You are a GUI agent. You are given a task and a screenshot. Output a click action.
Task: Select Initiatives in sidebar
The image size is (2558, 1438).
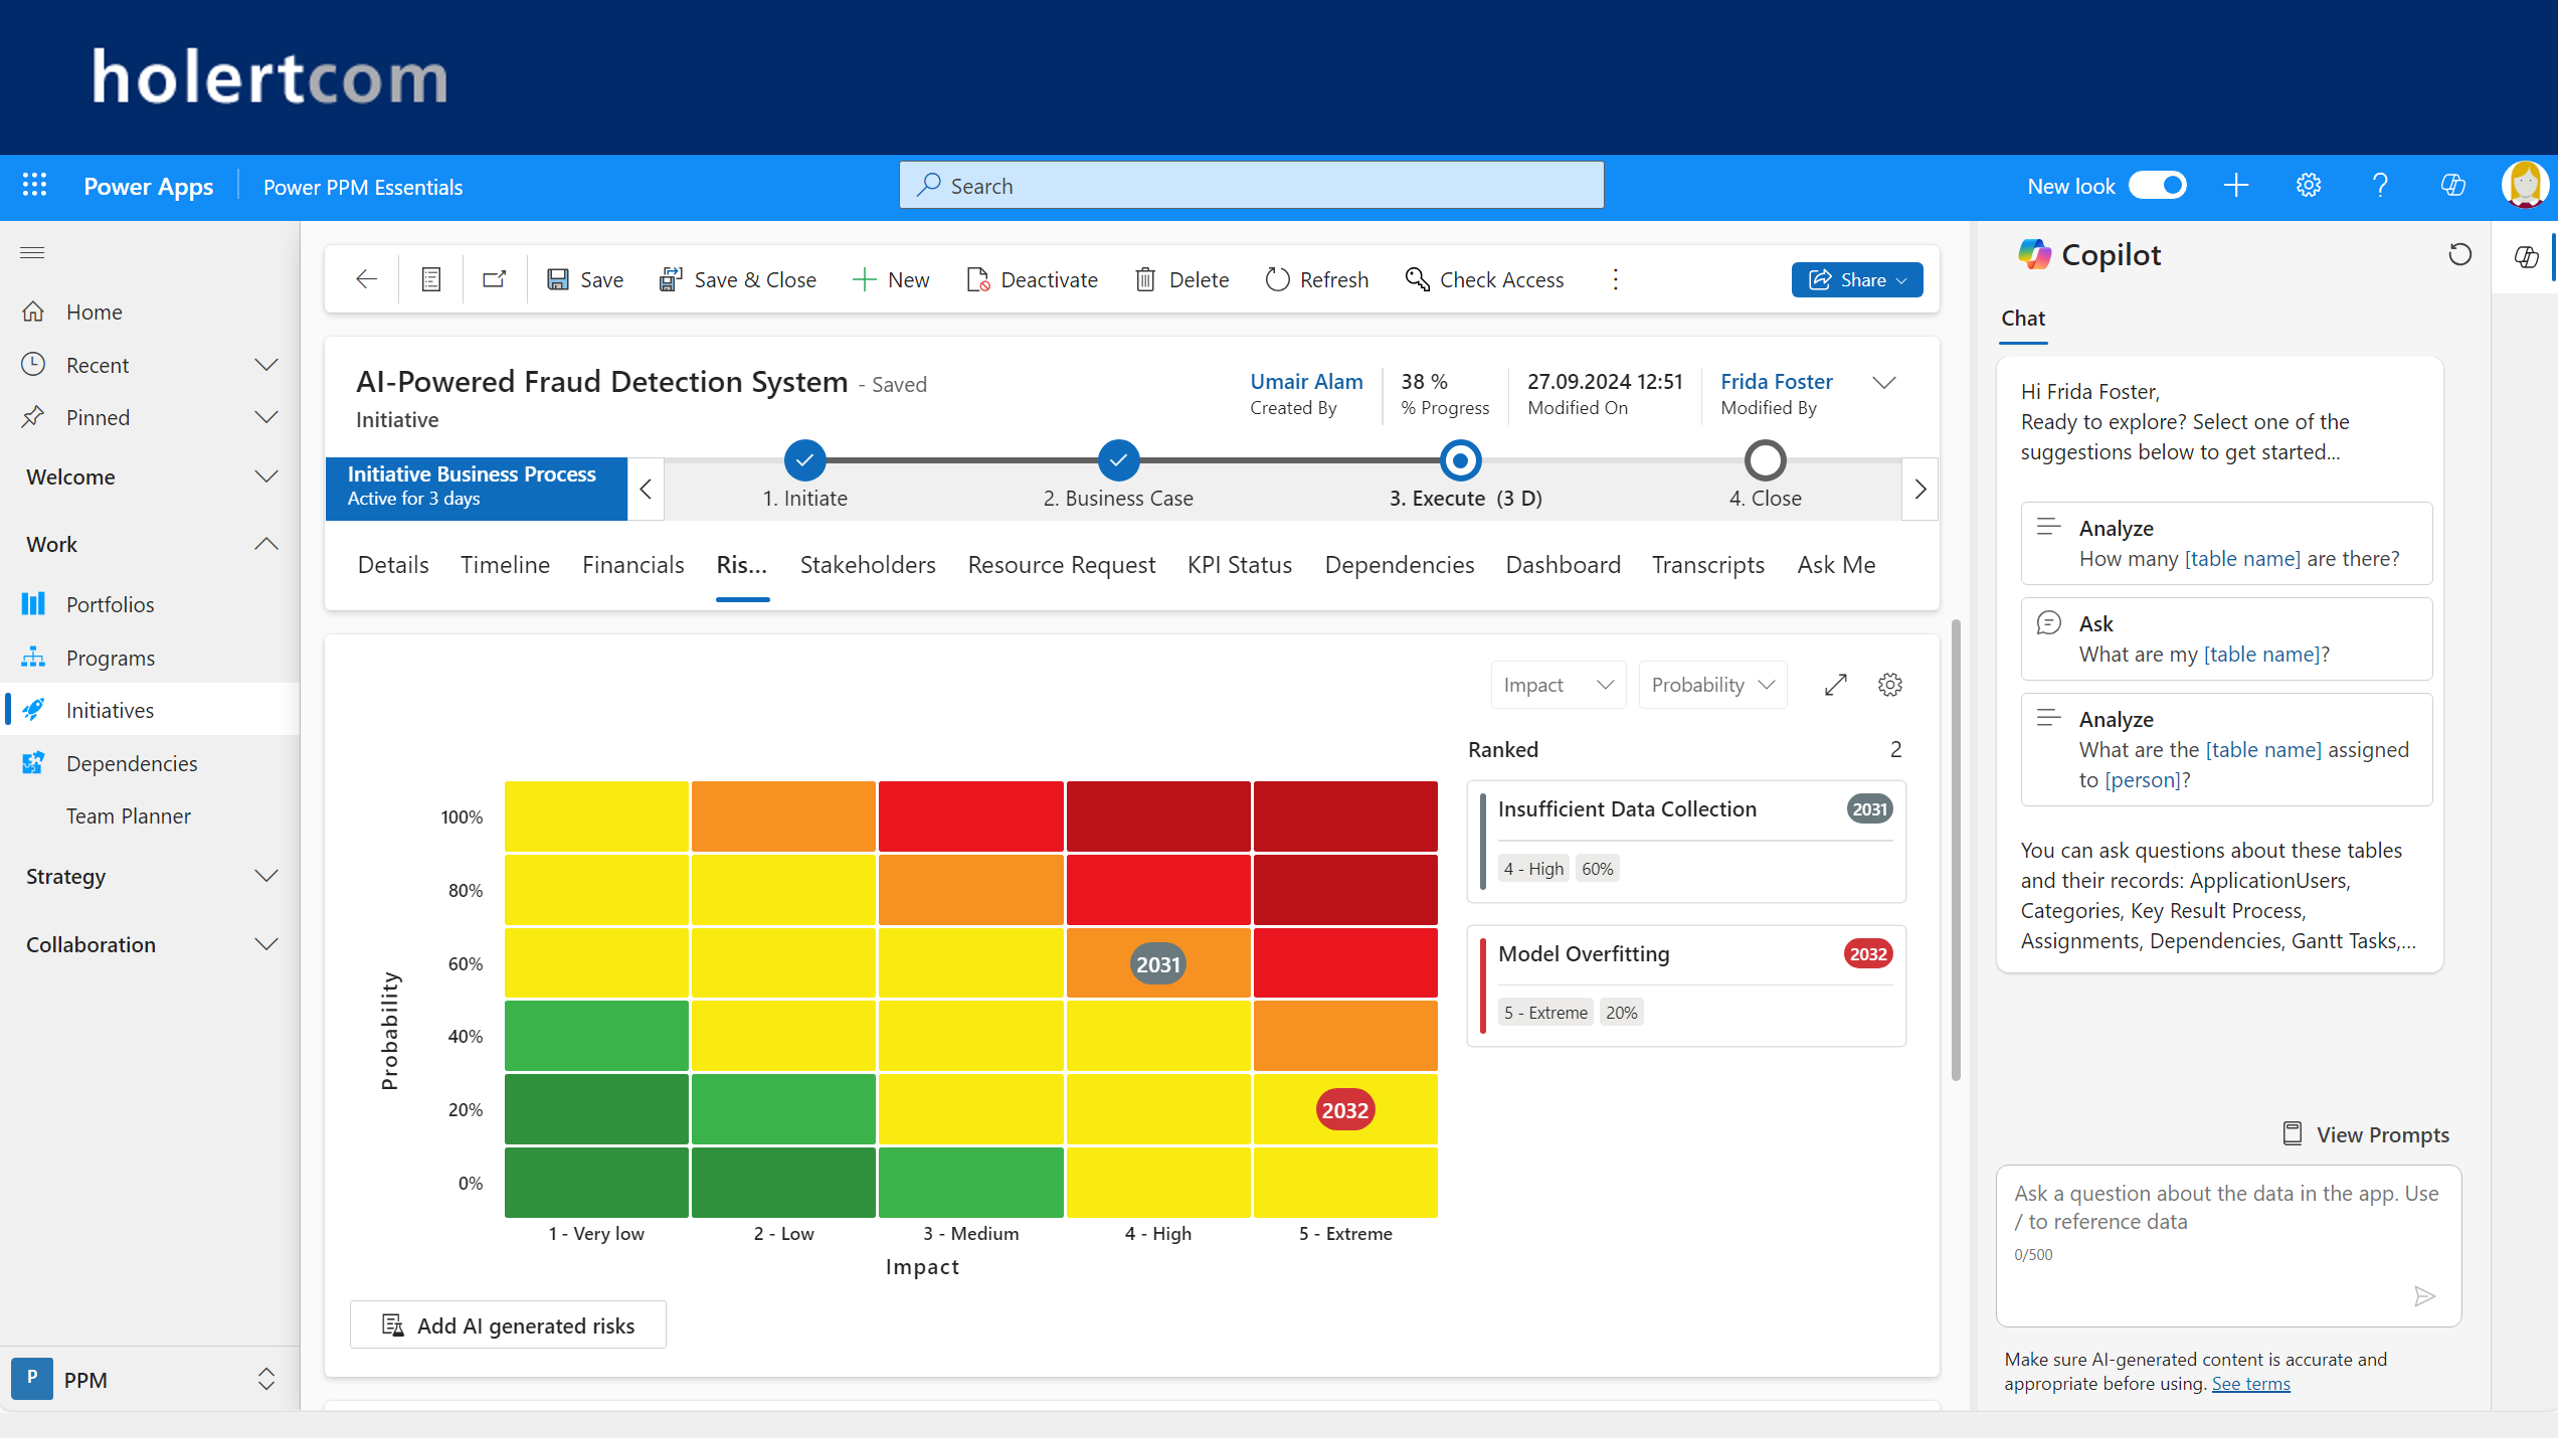[150, 710]
